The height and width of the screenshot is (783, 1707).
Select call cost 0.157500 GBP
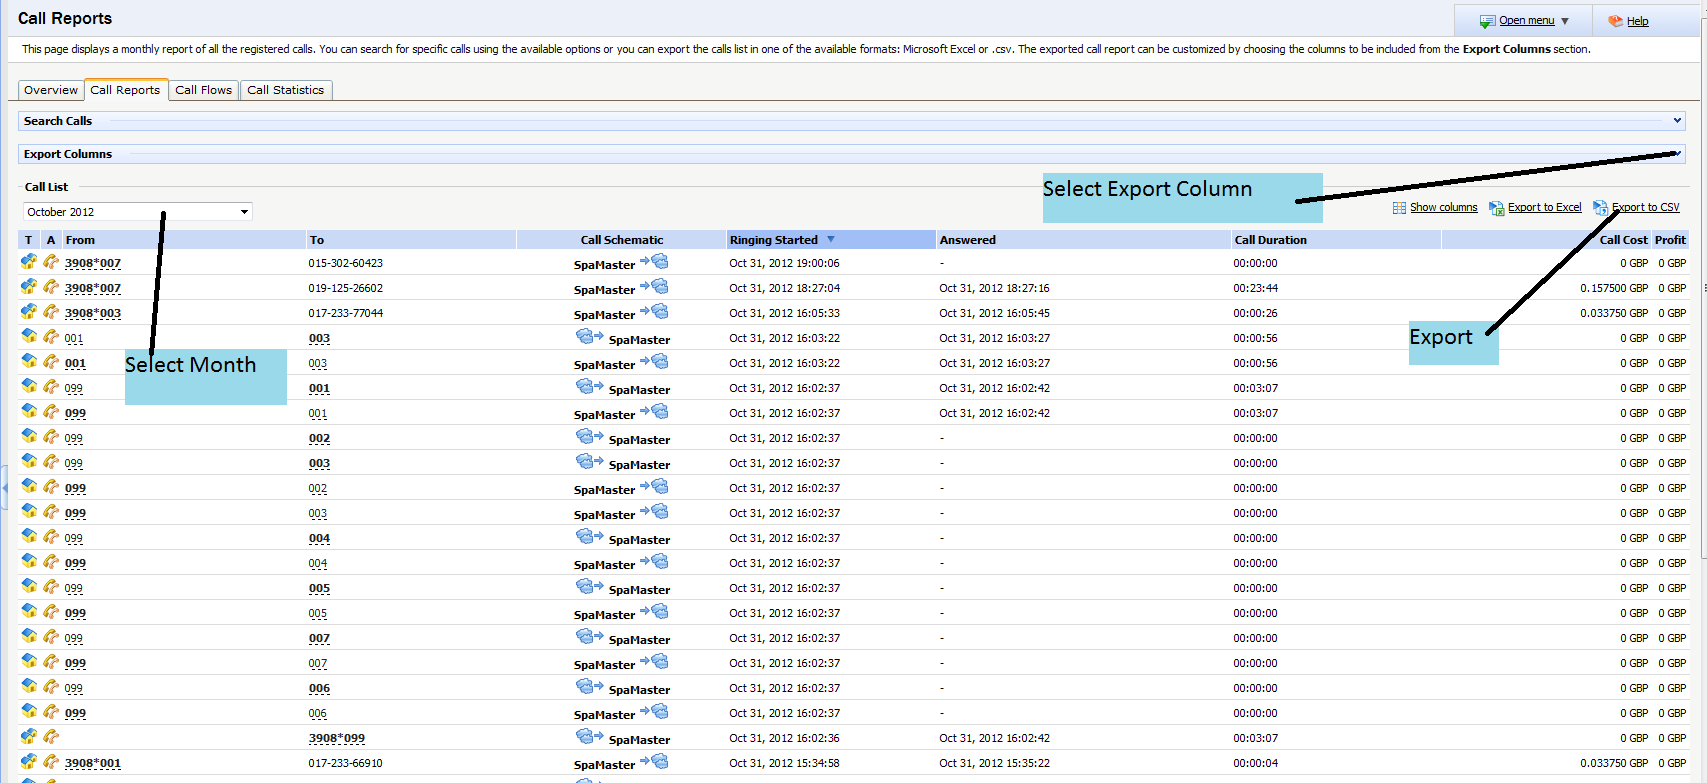(1614, 289)
